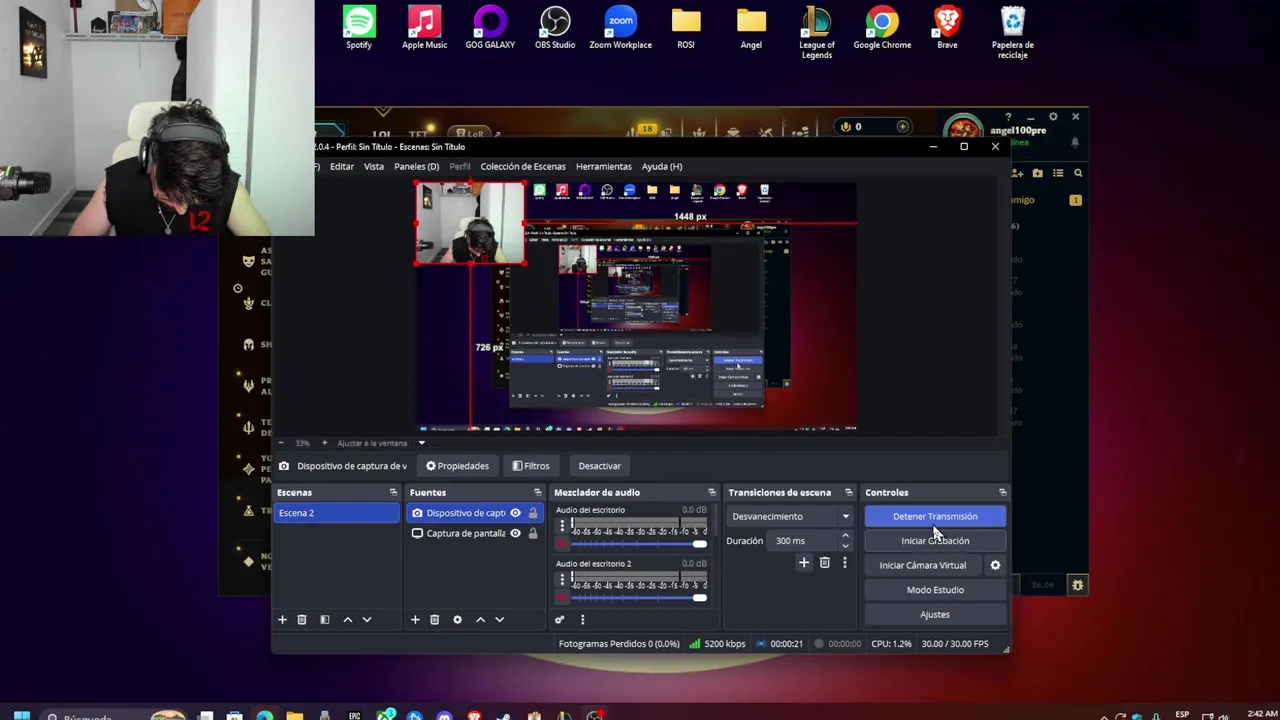The image size is (1280, 720).
Task: Open Paneles (D) menu
Action: [x=416, y=167]
